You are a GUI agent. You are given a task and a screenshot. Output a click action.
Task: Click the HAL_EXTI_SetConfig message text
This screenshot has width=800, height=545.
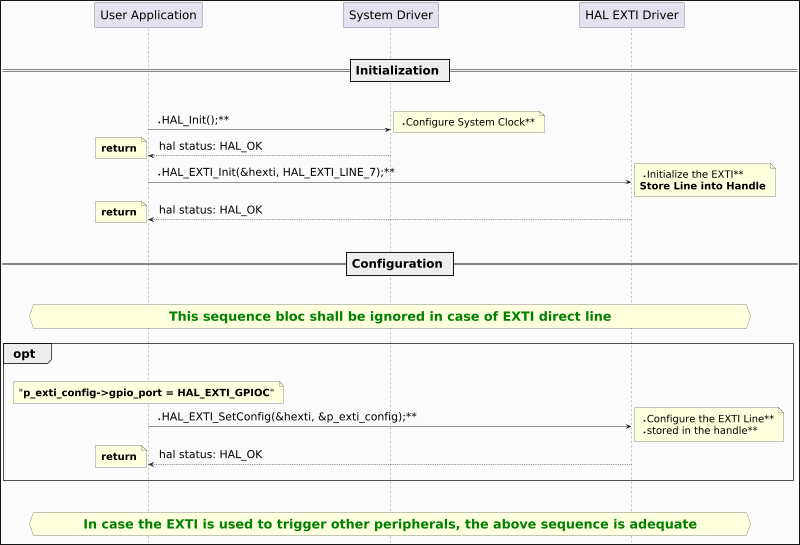point(287,416)
